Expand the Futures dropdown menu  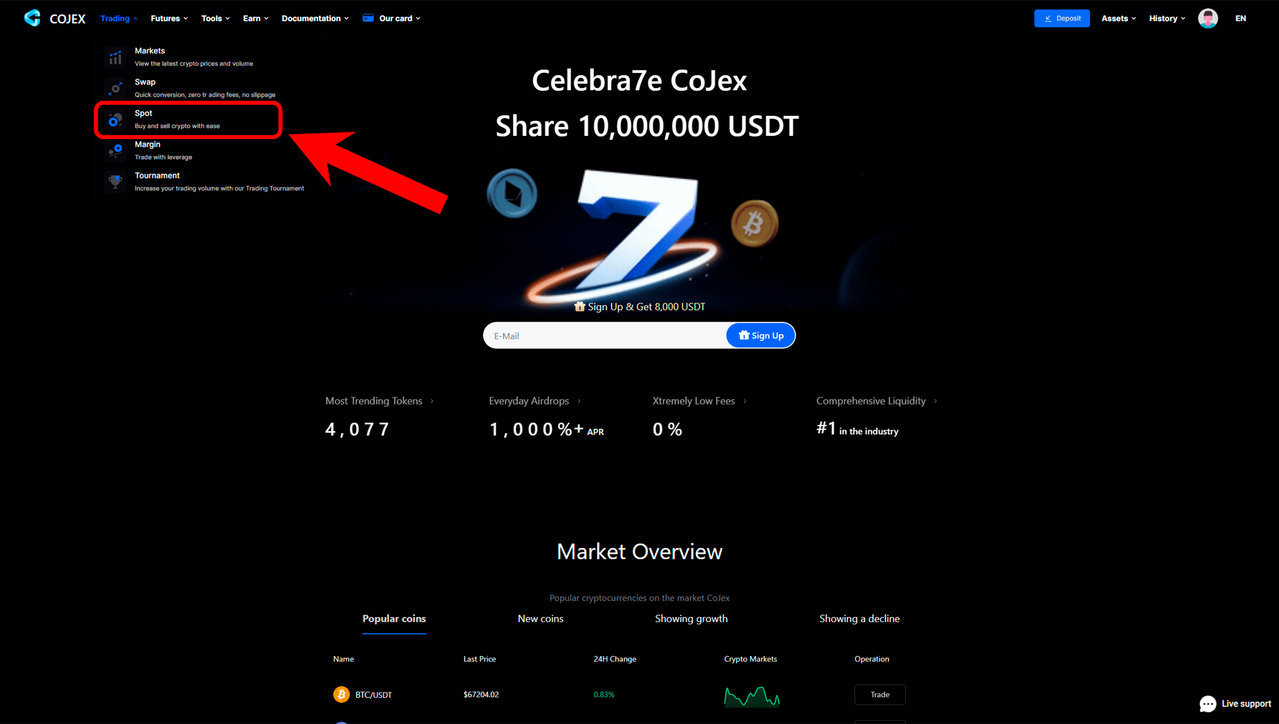(169, 18)
